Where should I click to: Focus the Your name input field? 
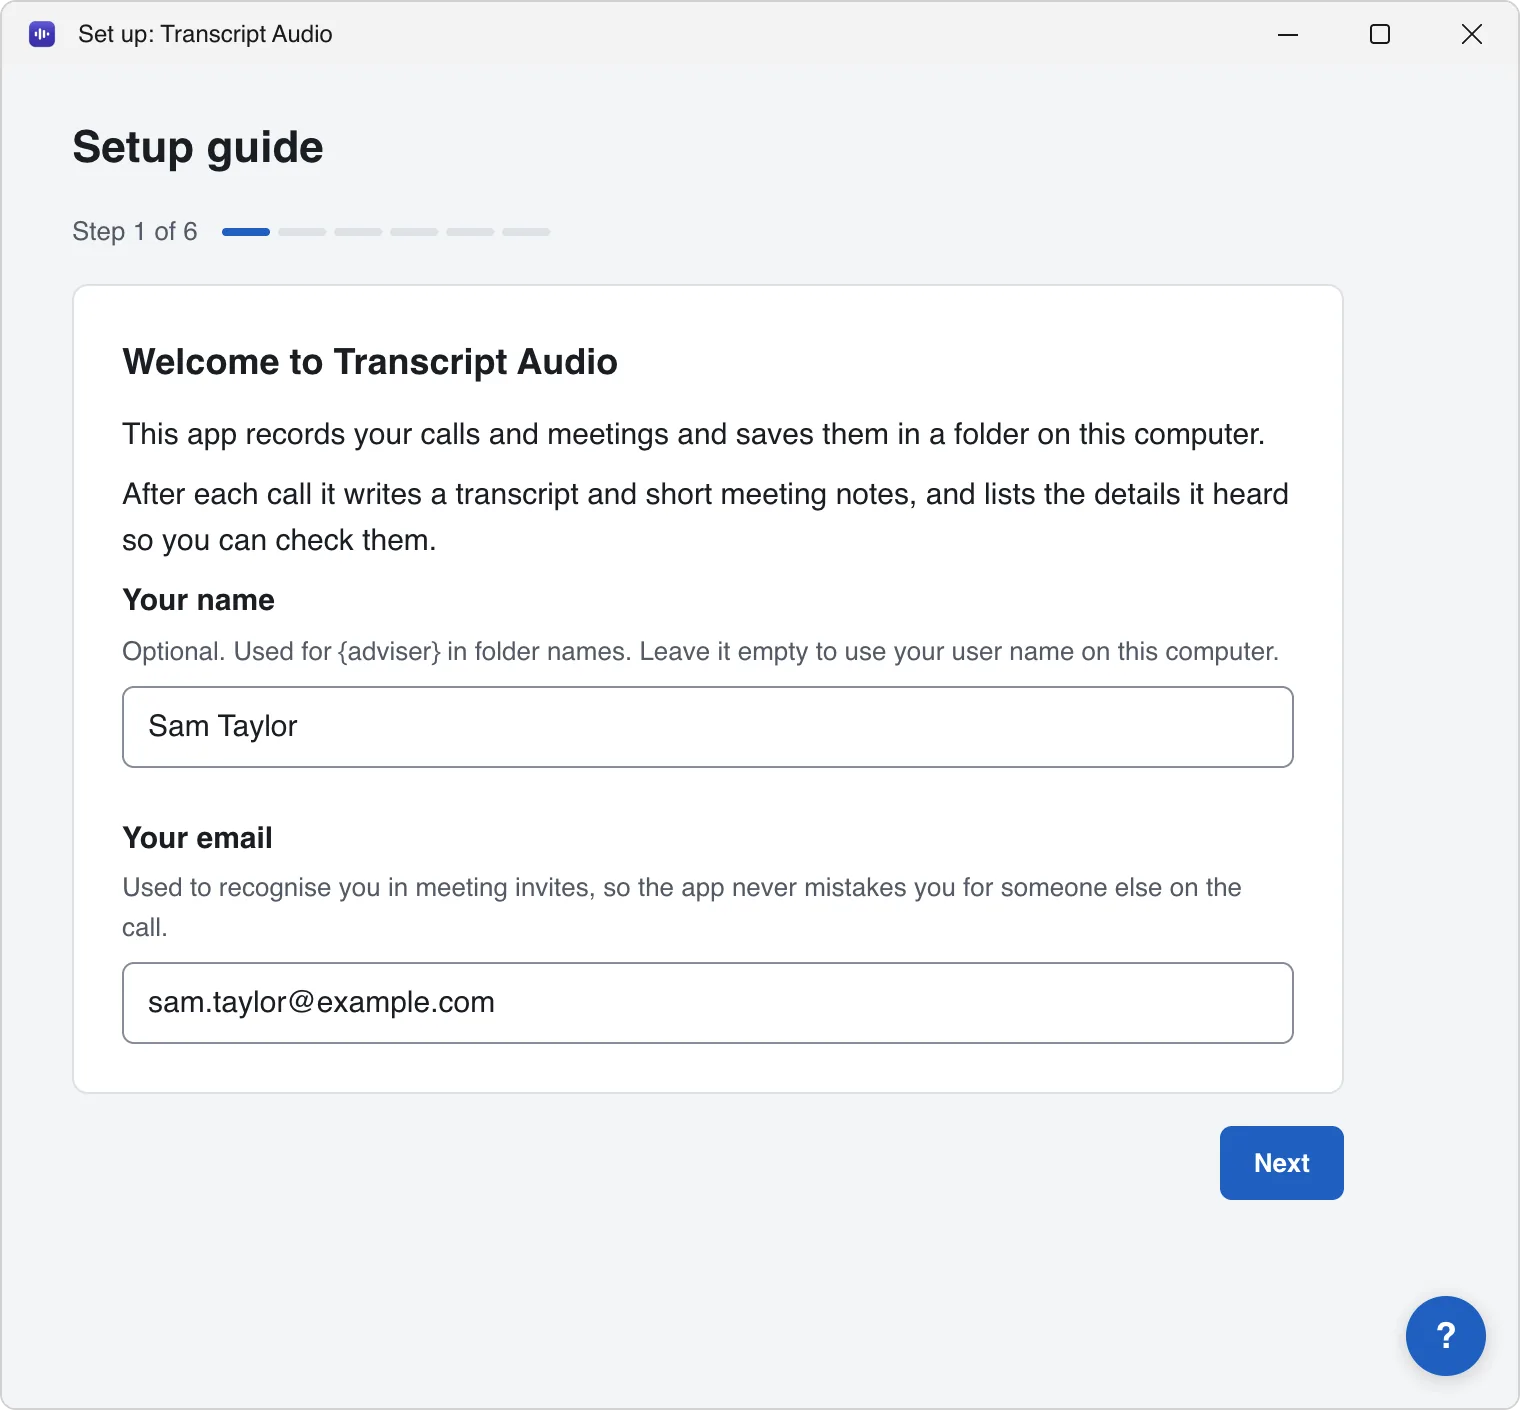707,727
